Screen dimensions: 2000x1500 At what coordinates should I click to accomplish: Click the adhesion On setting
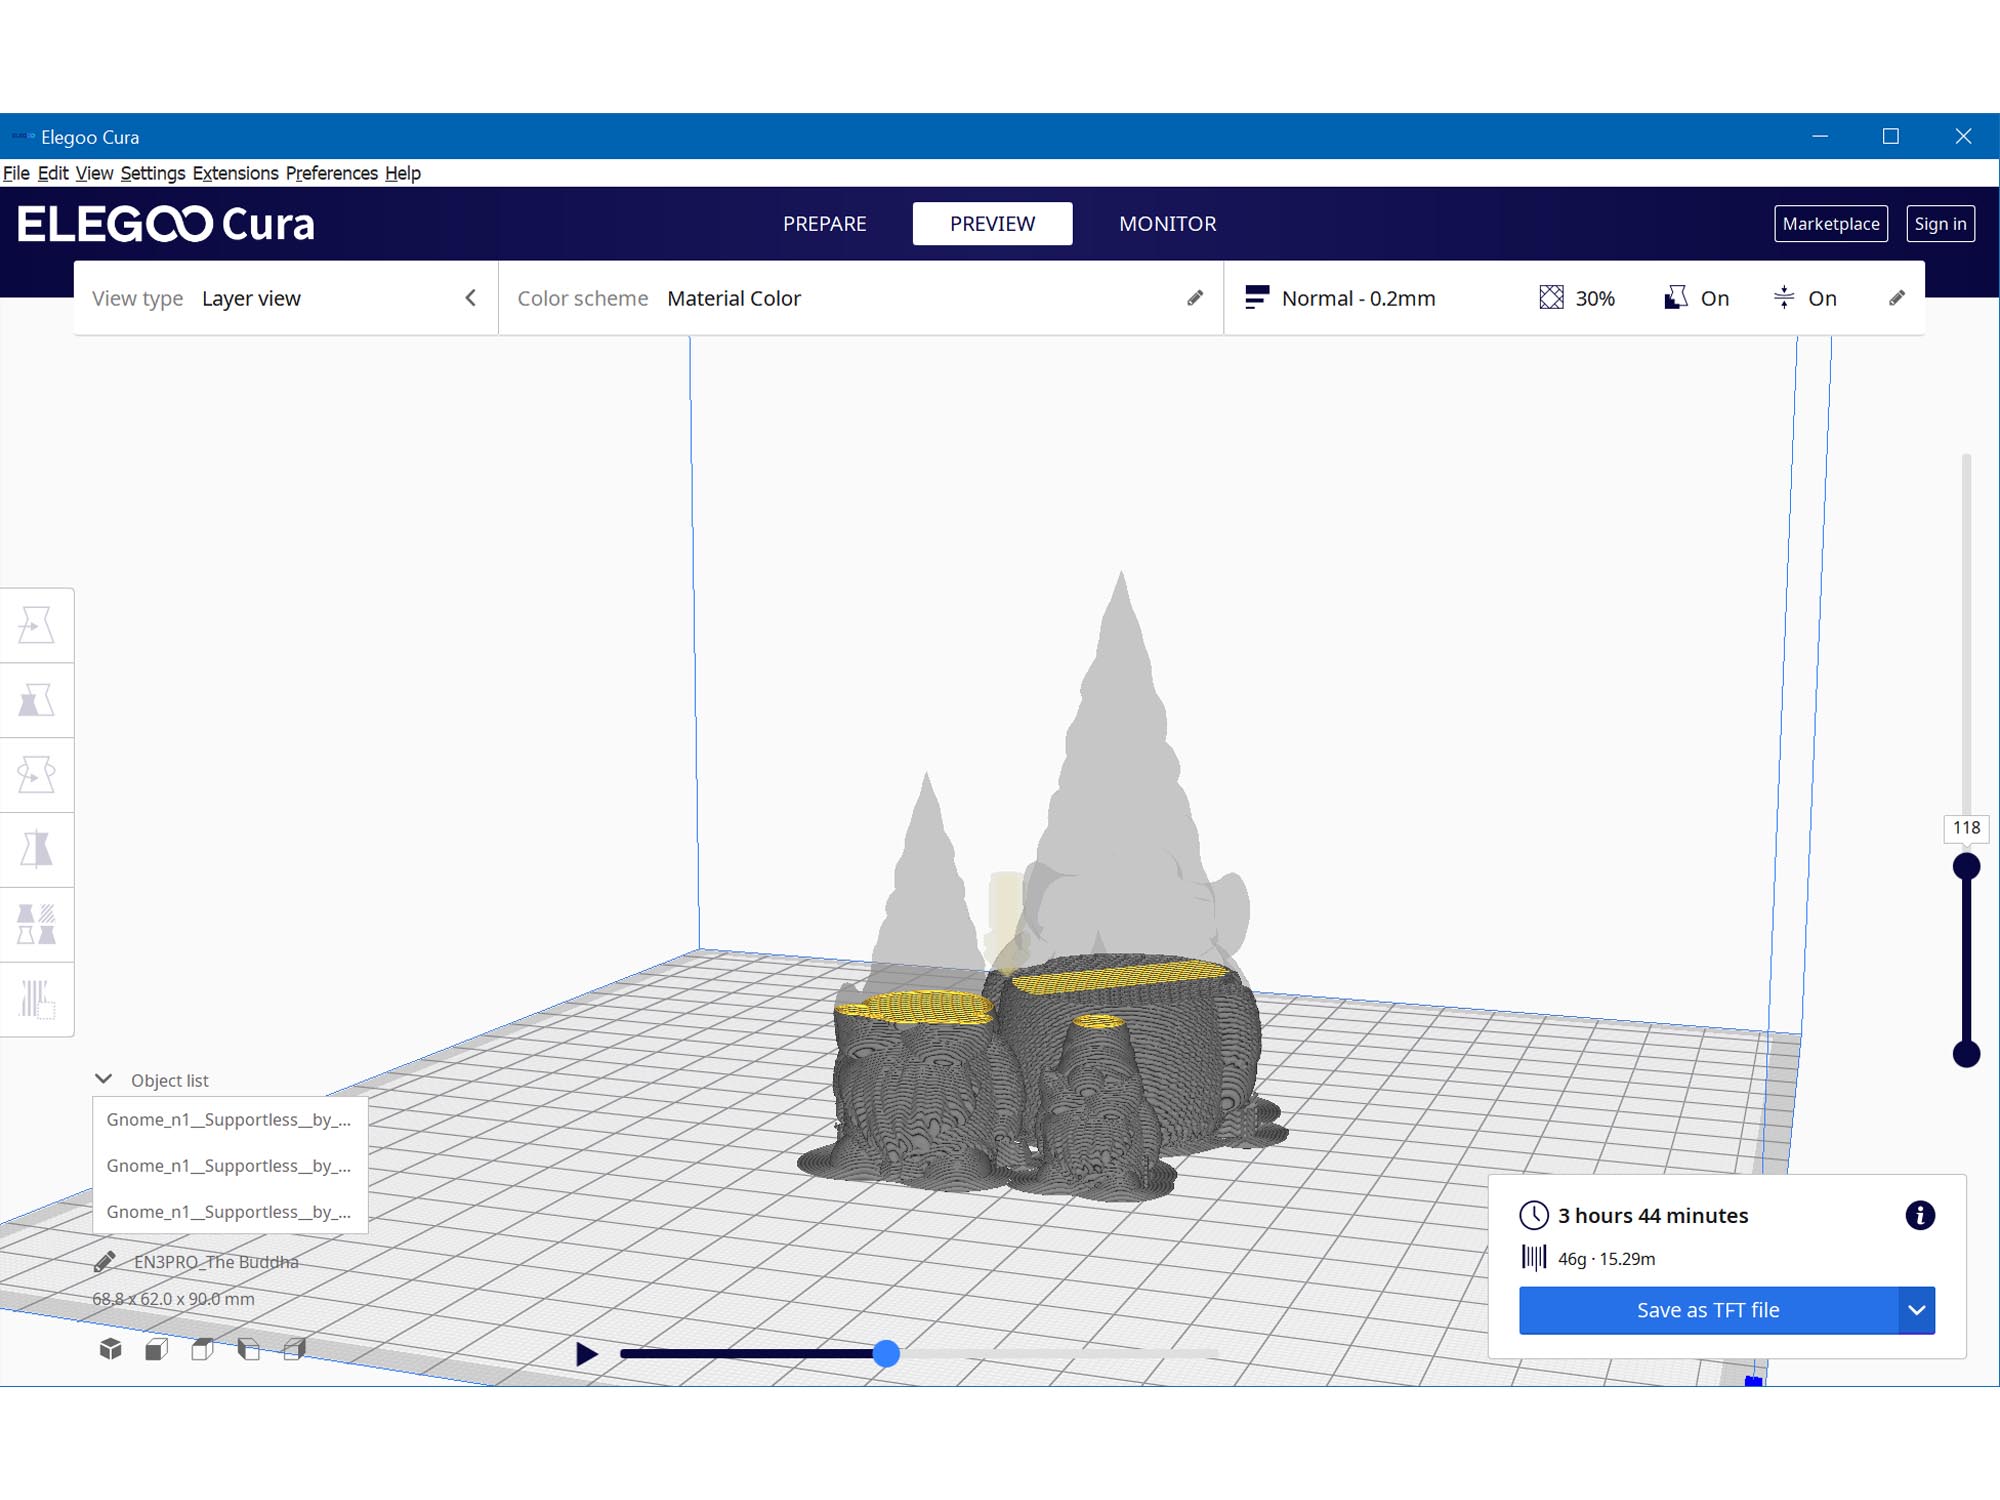(1805, 298)
